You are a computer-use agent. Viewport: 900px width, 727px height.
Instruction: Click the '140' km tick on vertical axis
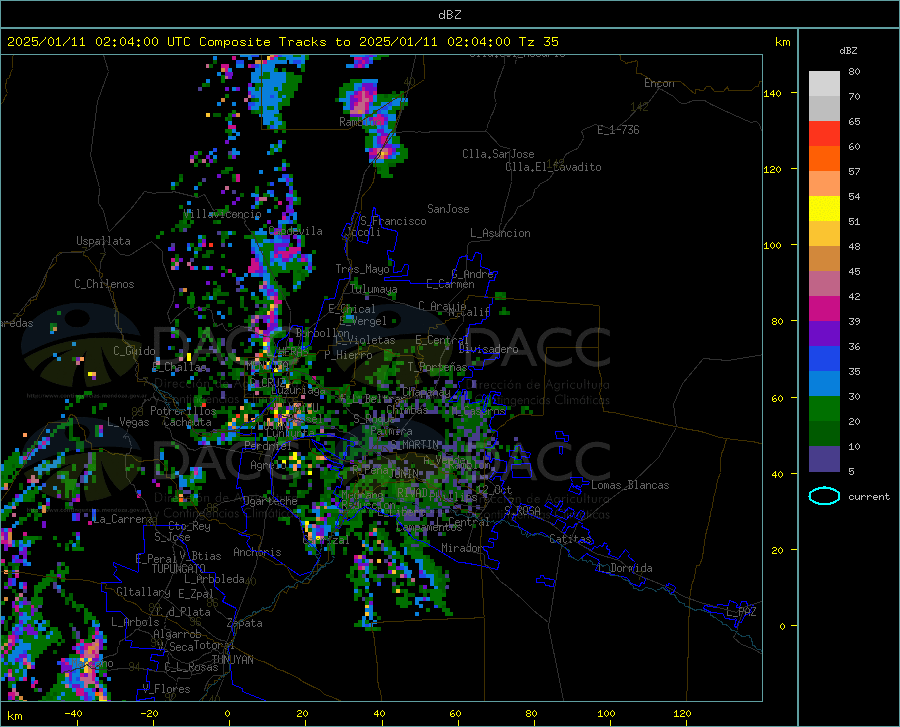772,93
